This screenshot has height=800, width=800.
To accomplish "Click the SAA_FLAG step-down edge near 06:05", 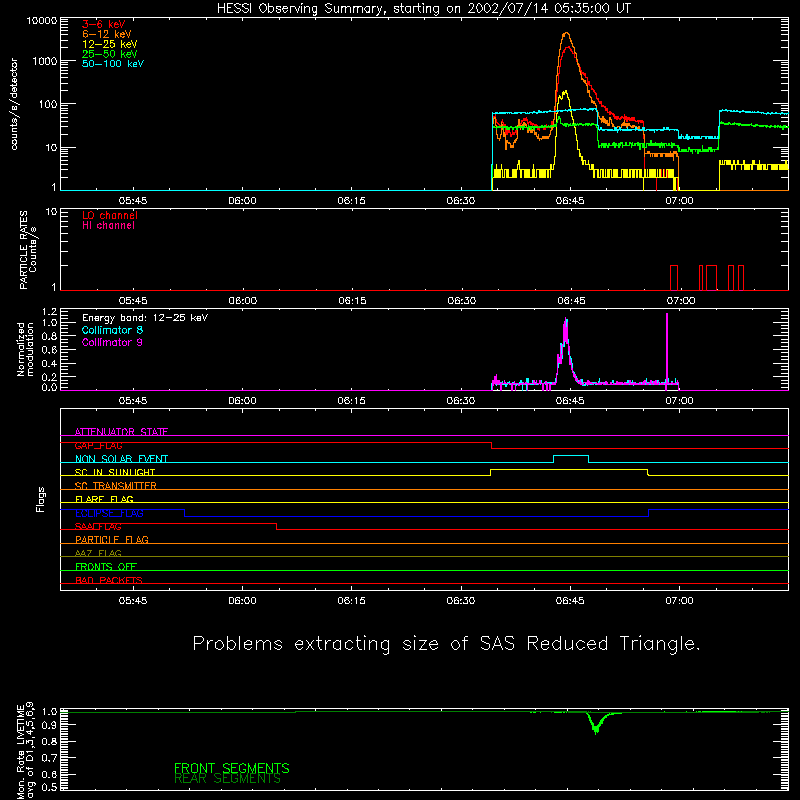I will click(x=277, y=527).
